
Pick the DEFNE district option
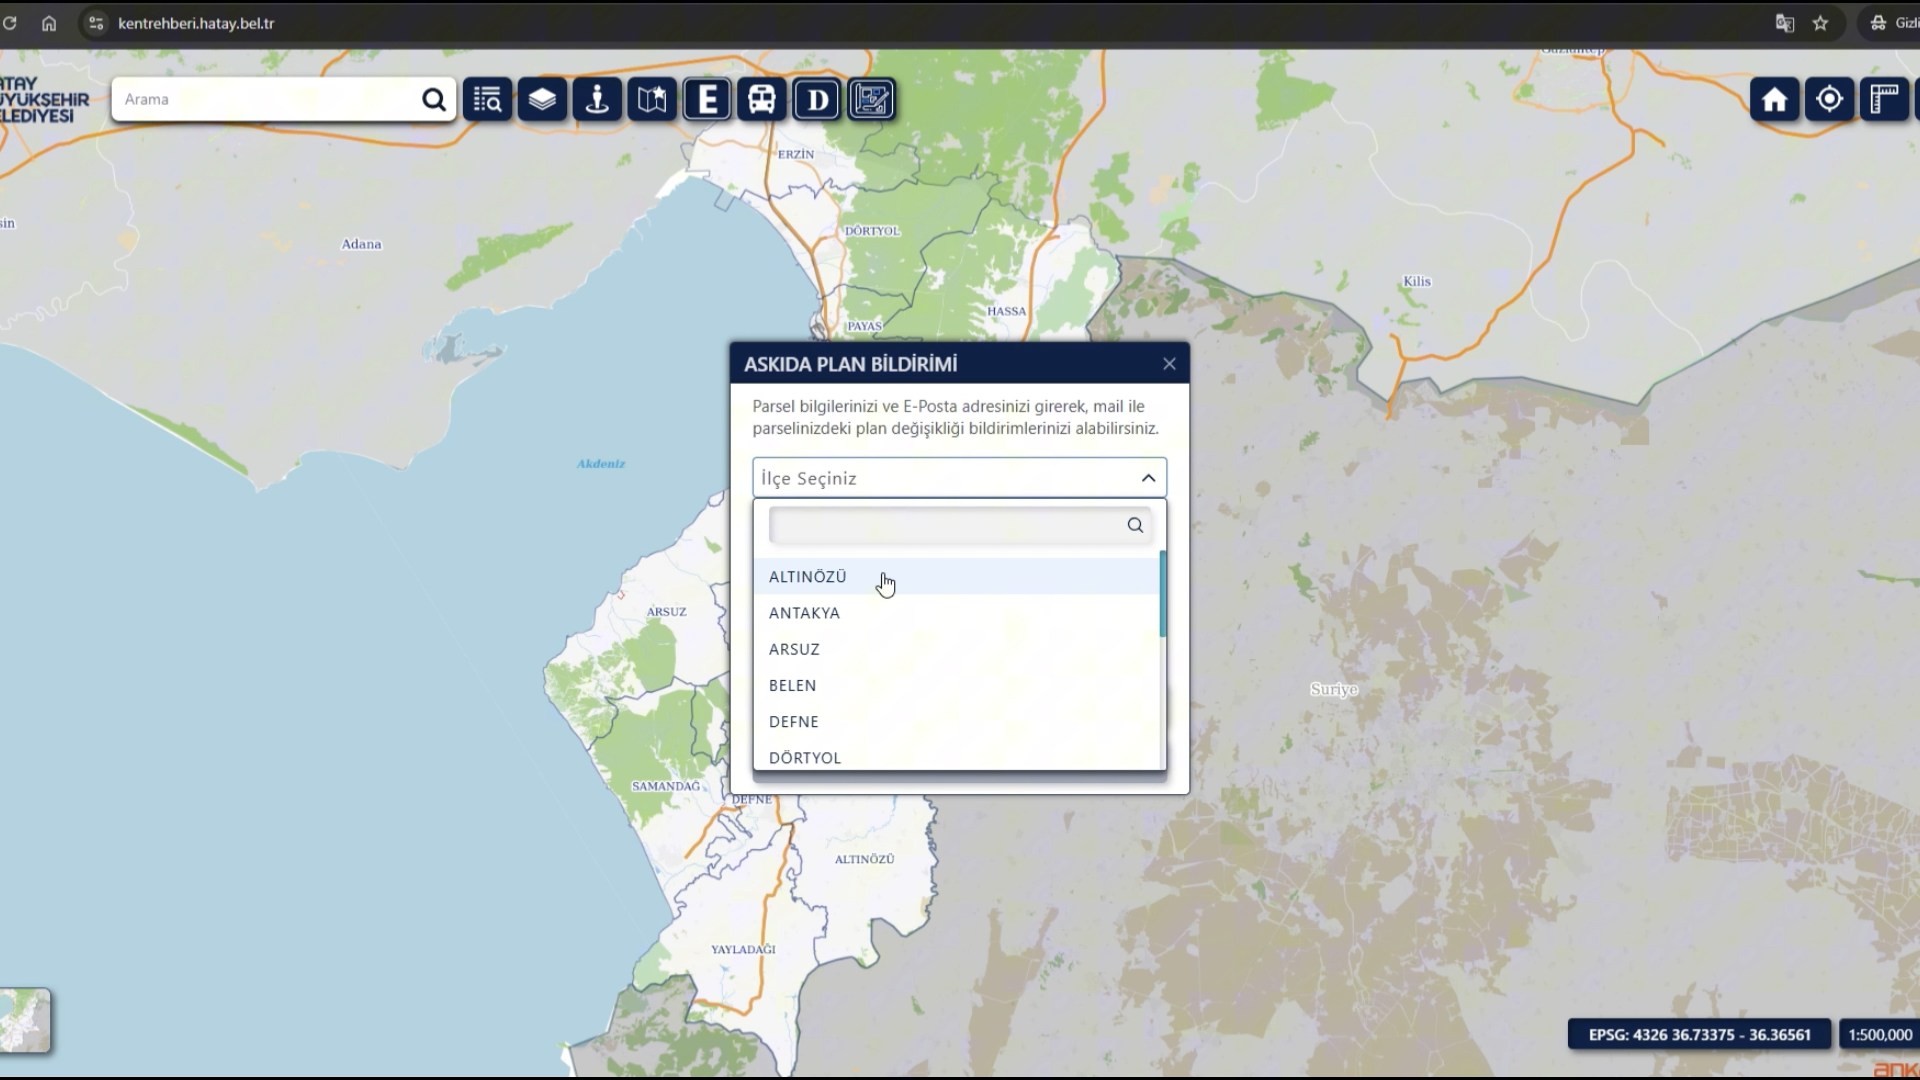click(793, 722)
